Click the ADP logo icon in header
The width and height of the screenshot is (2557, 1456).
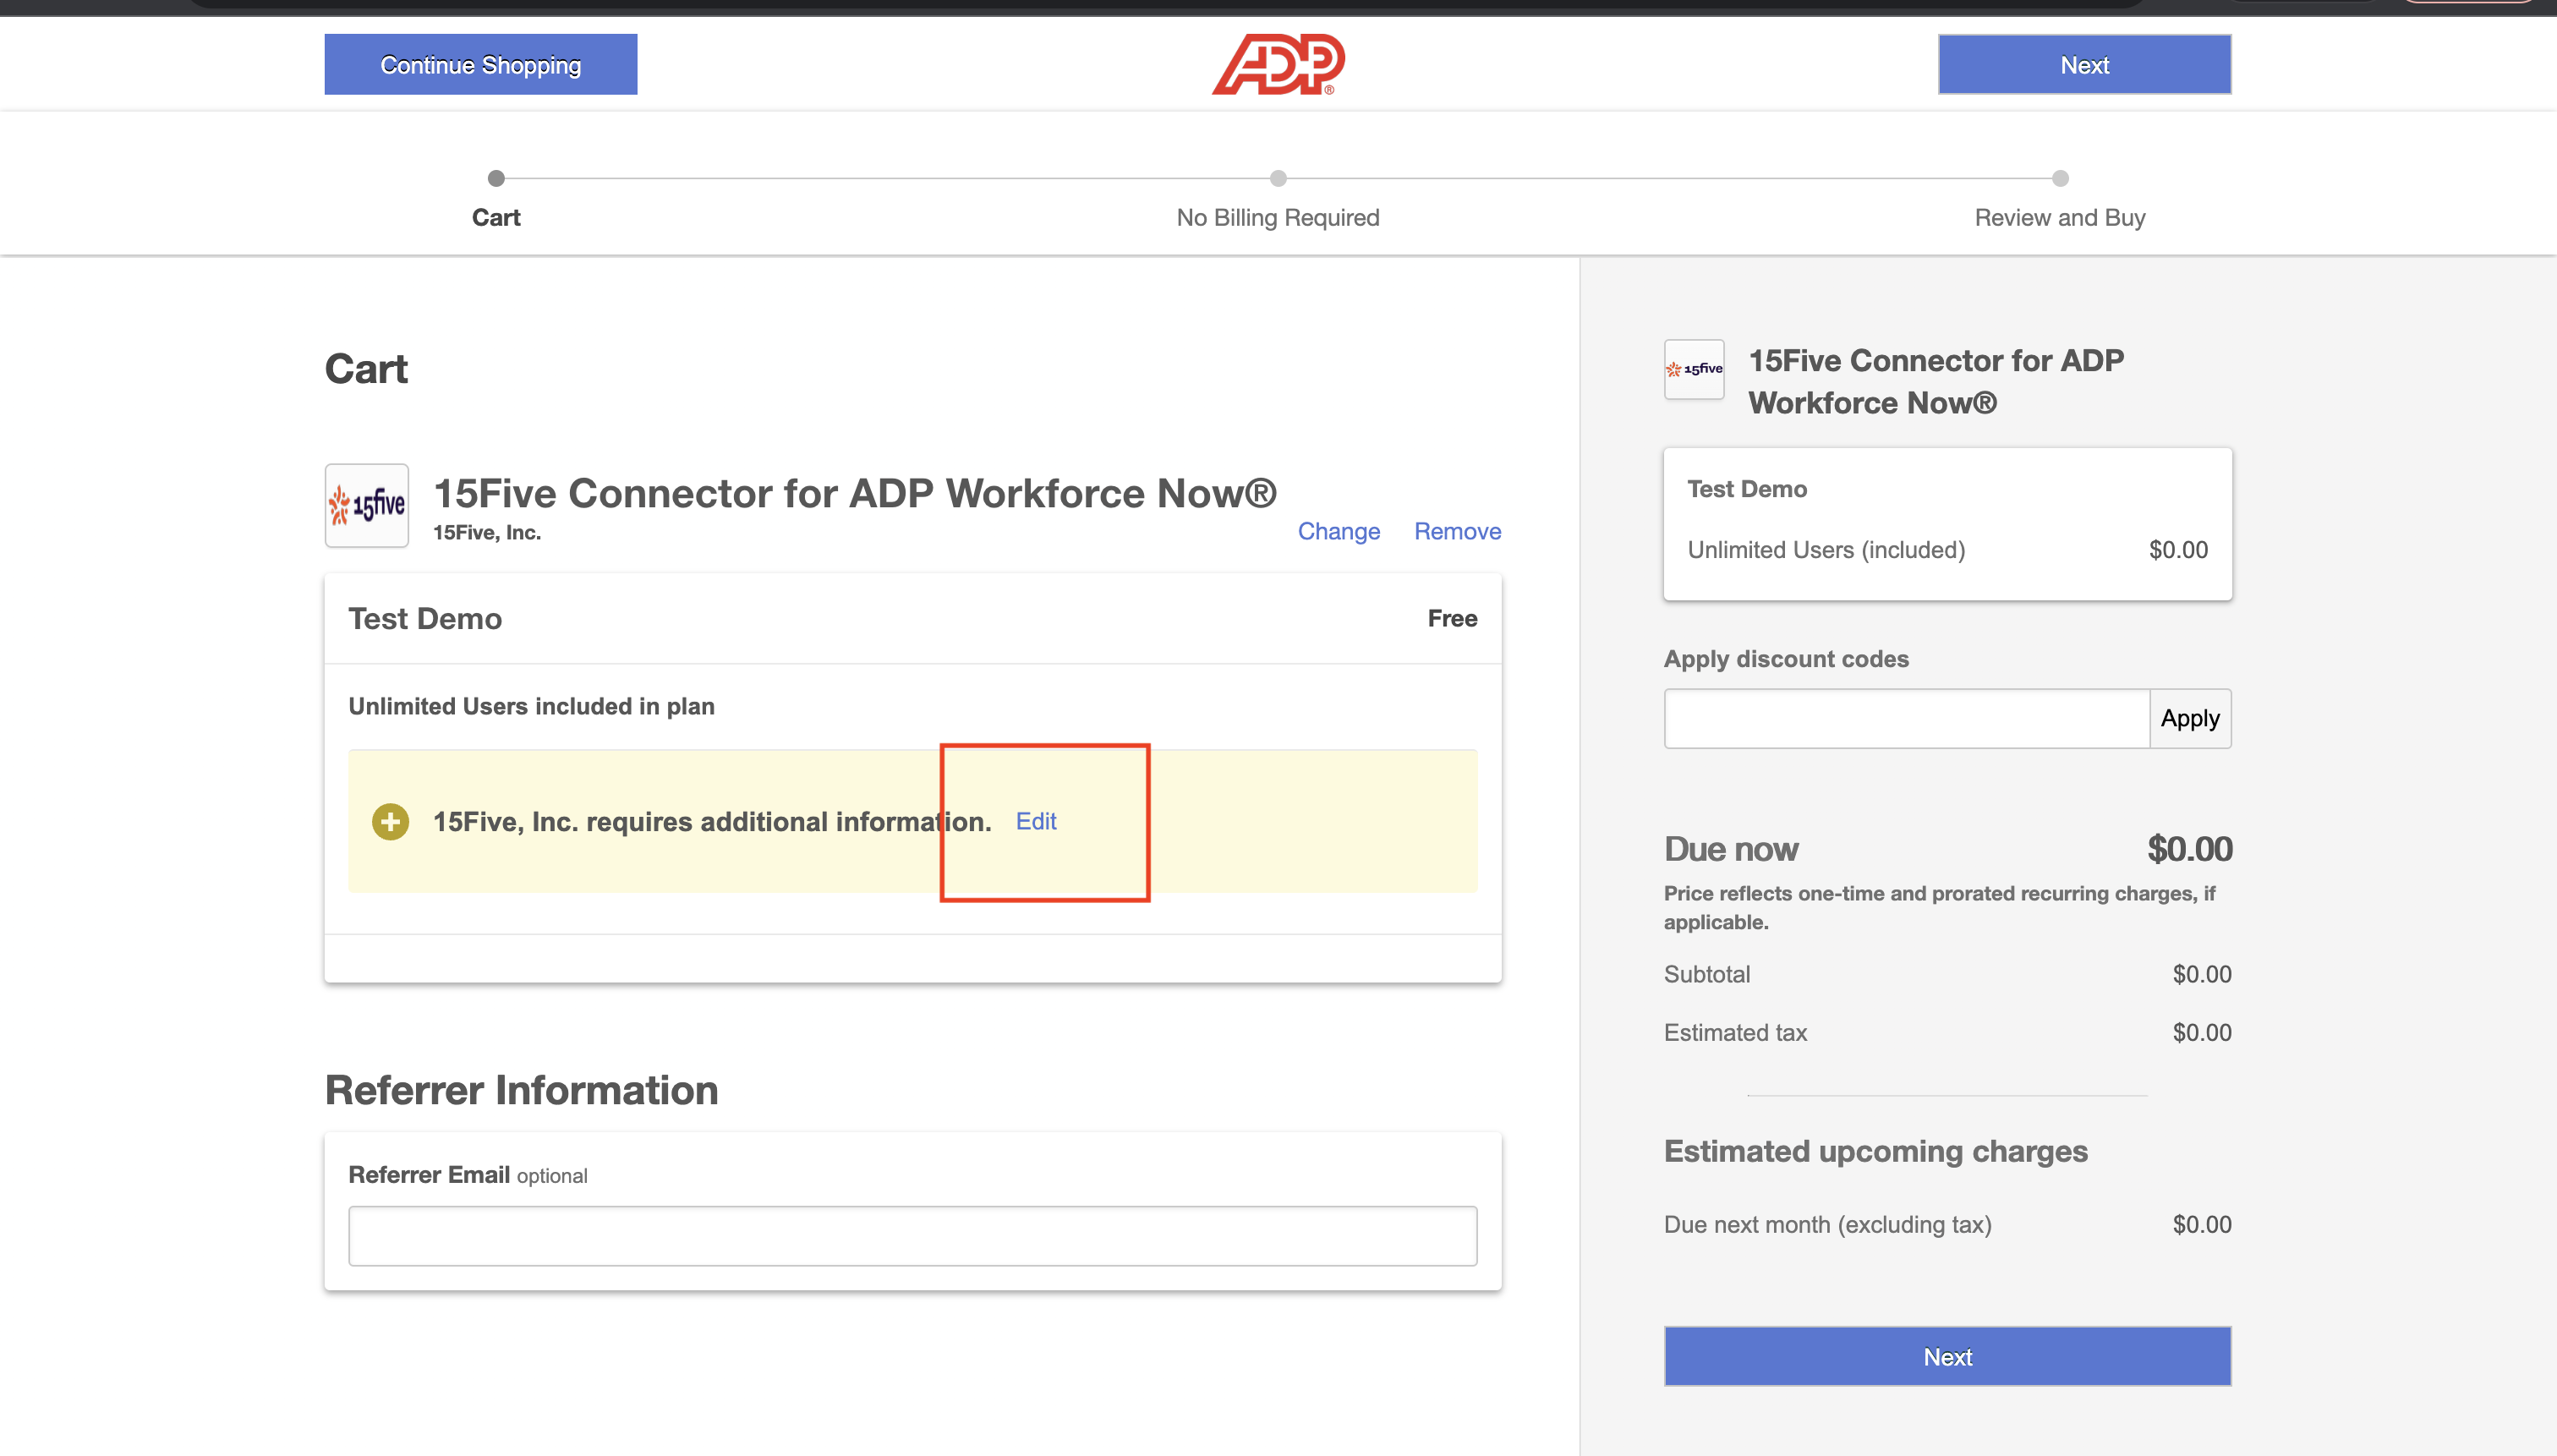click(x=1278, y=63)
